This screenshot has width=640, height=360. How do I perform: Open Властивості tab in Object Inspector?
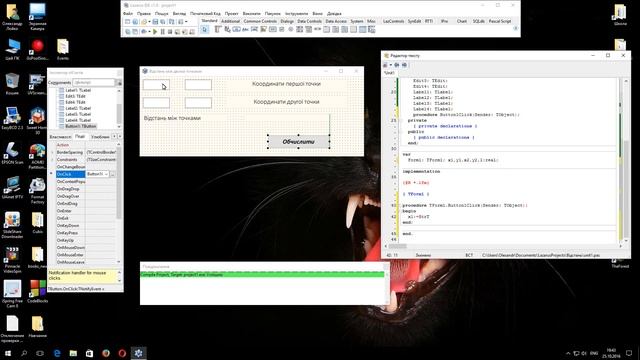(60, 137)
